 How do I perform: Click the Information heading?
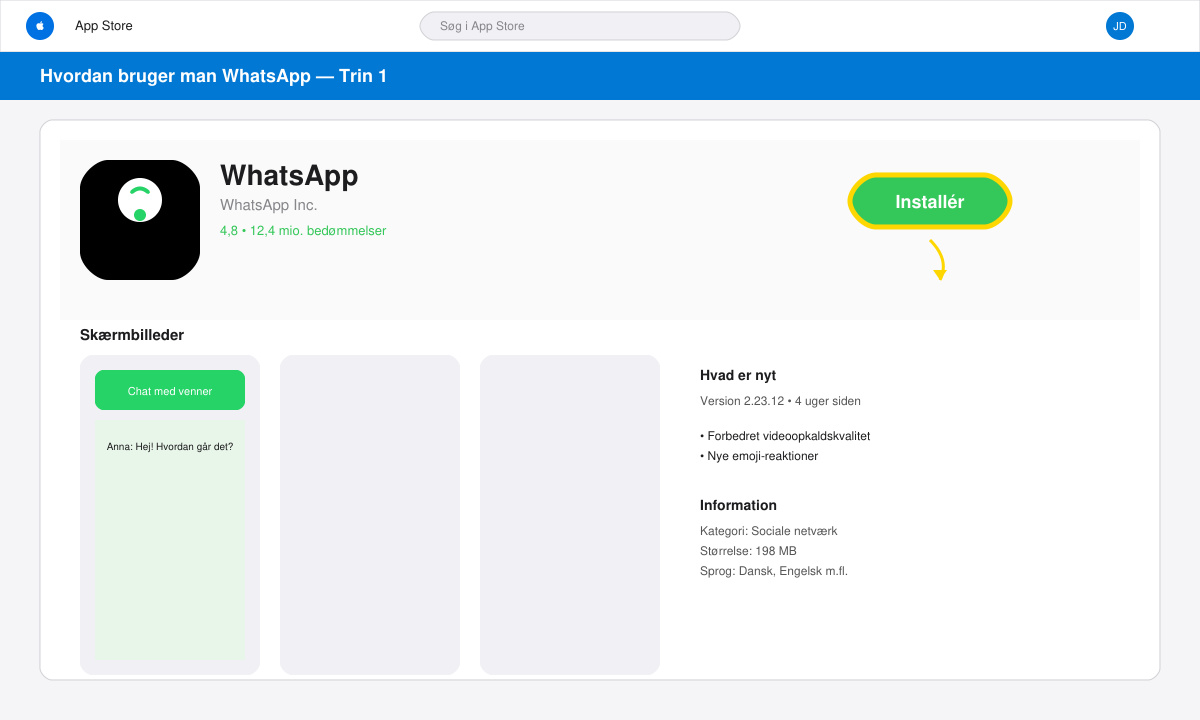(738, 506)
